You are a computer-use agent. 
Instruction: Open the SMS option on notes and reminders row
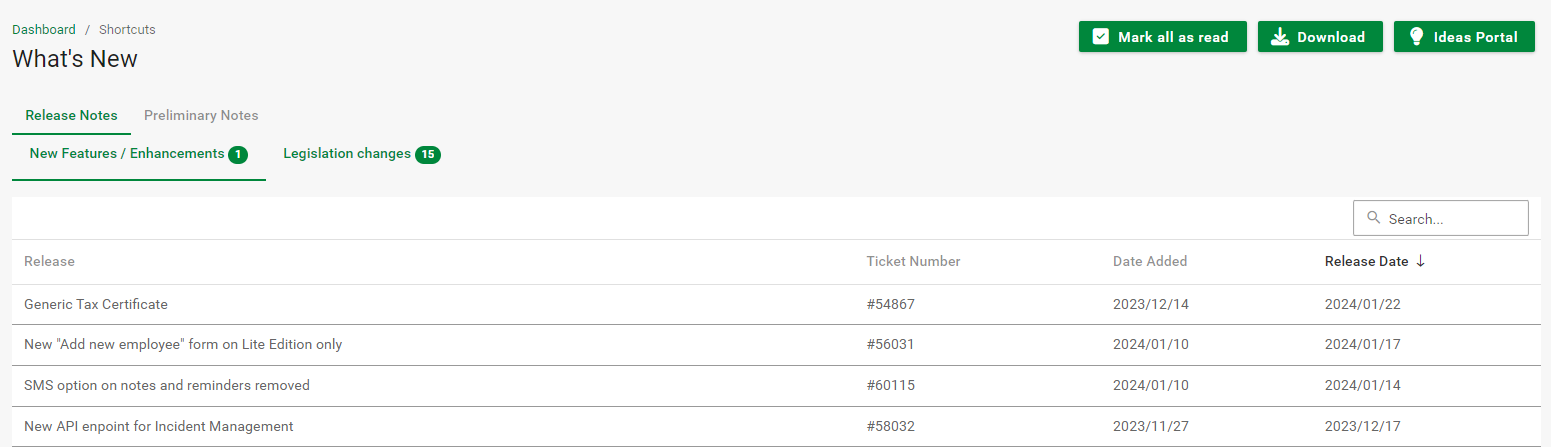(167, 385)
